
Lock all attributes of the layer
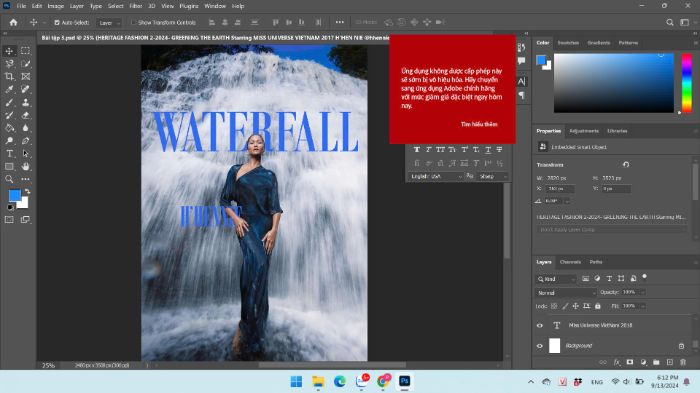coord(597,306)
